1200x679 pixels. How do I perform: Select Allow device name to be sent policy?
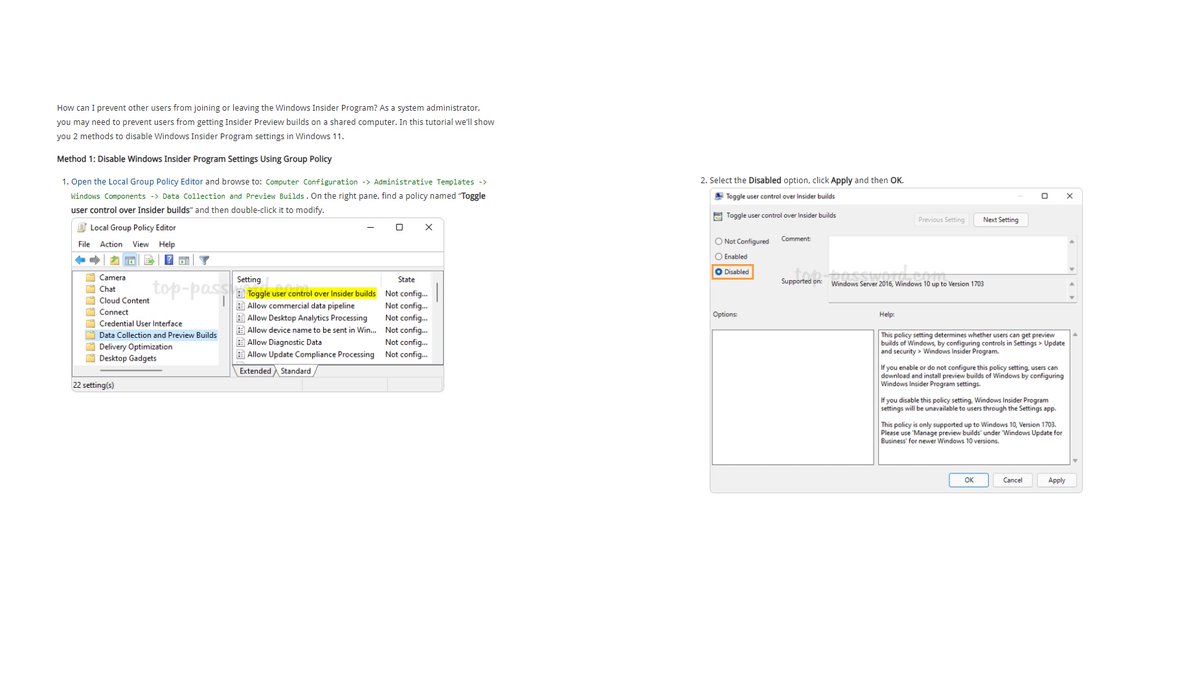(x=311, y=330)
